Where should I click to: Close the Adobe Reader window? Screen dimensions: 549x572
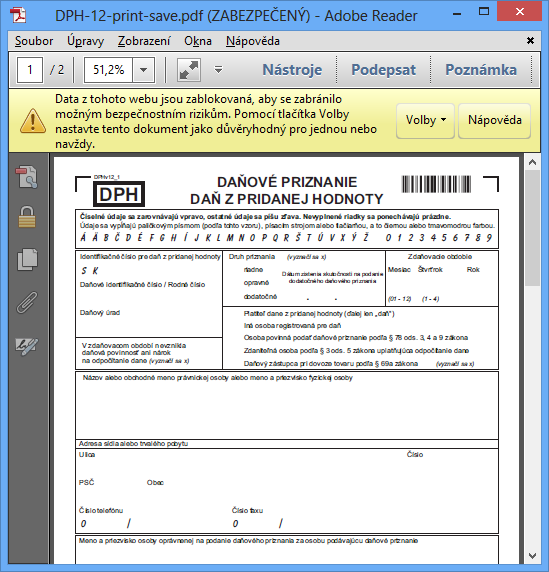pos(519,12)
